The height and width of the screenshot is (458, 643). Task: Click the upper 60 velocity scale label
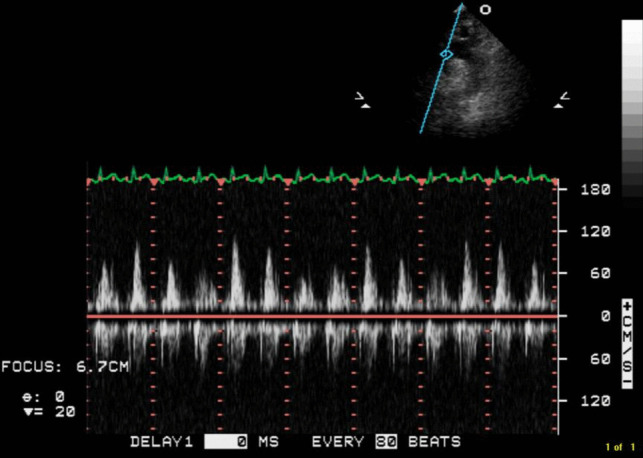600,273
